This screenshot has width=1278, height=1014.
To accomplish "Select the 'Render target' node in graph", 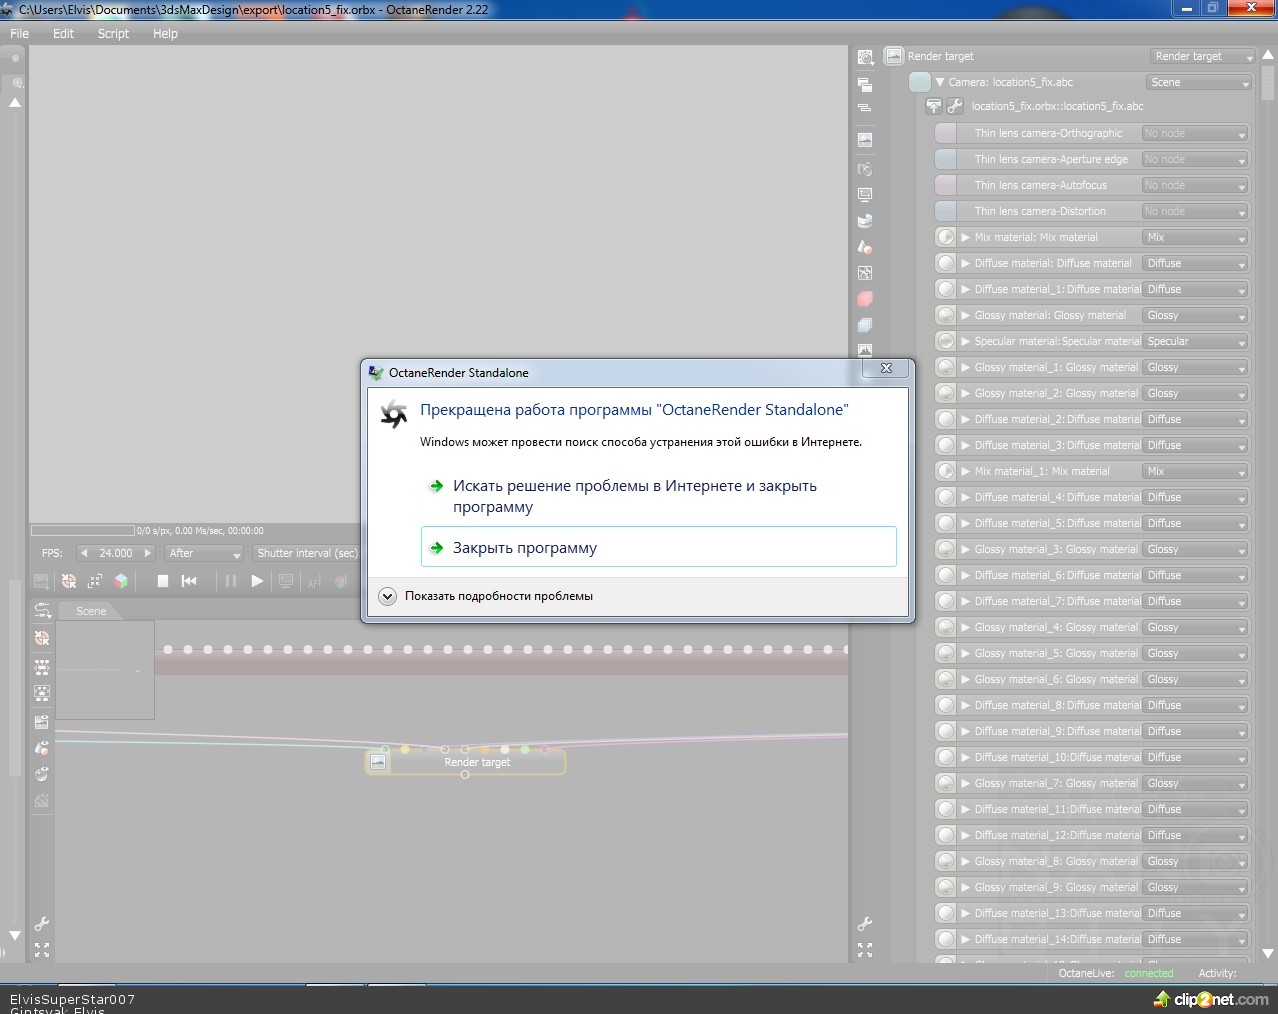I will coord(466,762).
